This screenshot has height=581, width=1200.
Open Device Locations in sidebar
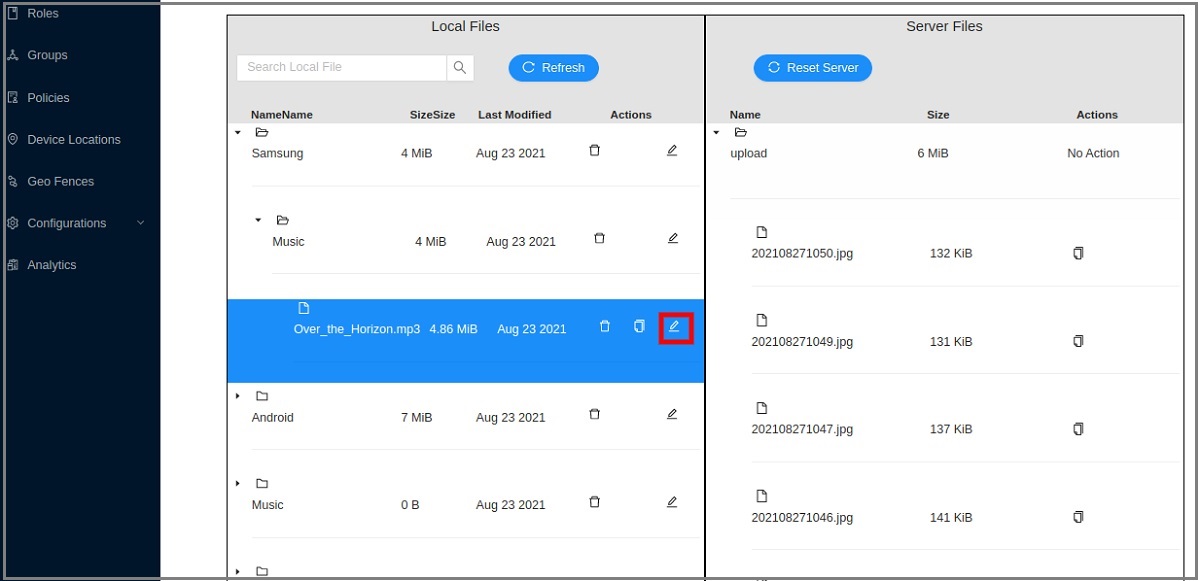73,140
